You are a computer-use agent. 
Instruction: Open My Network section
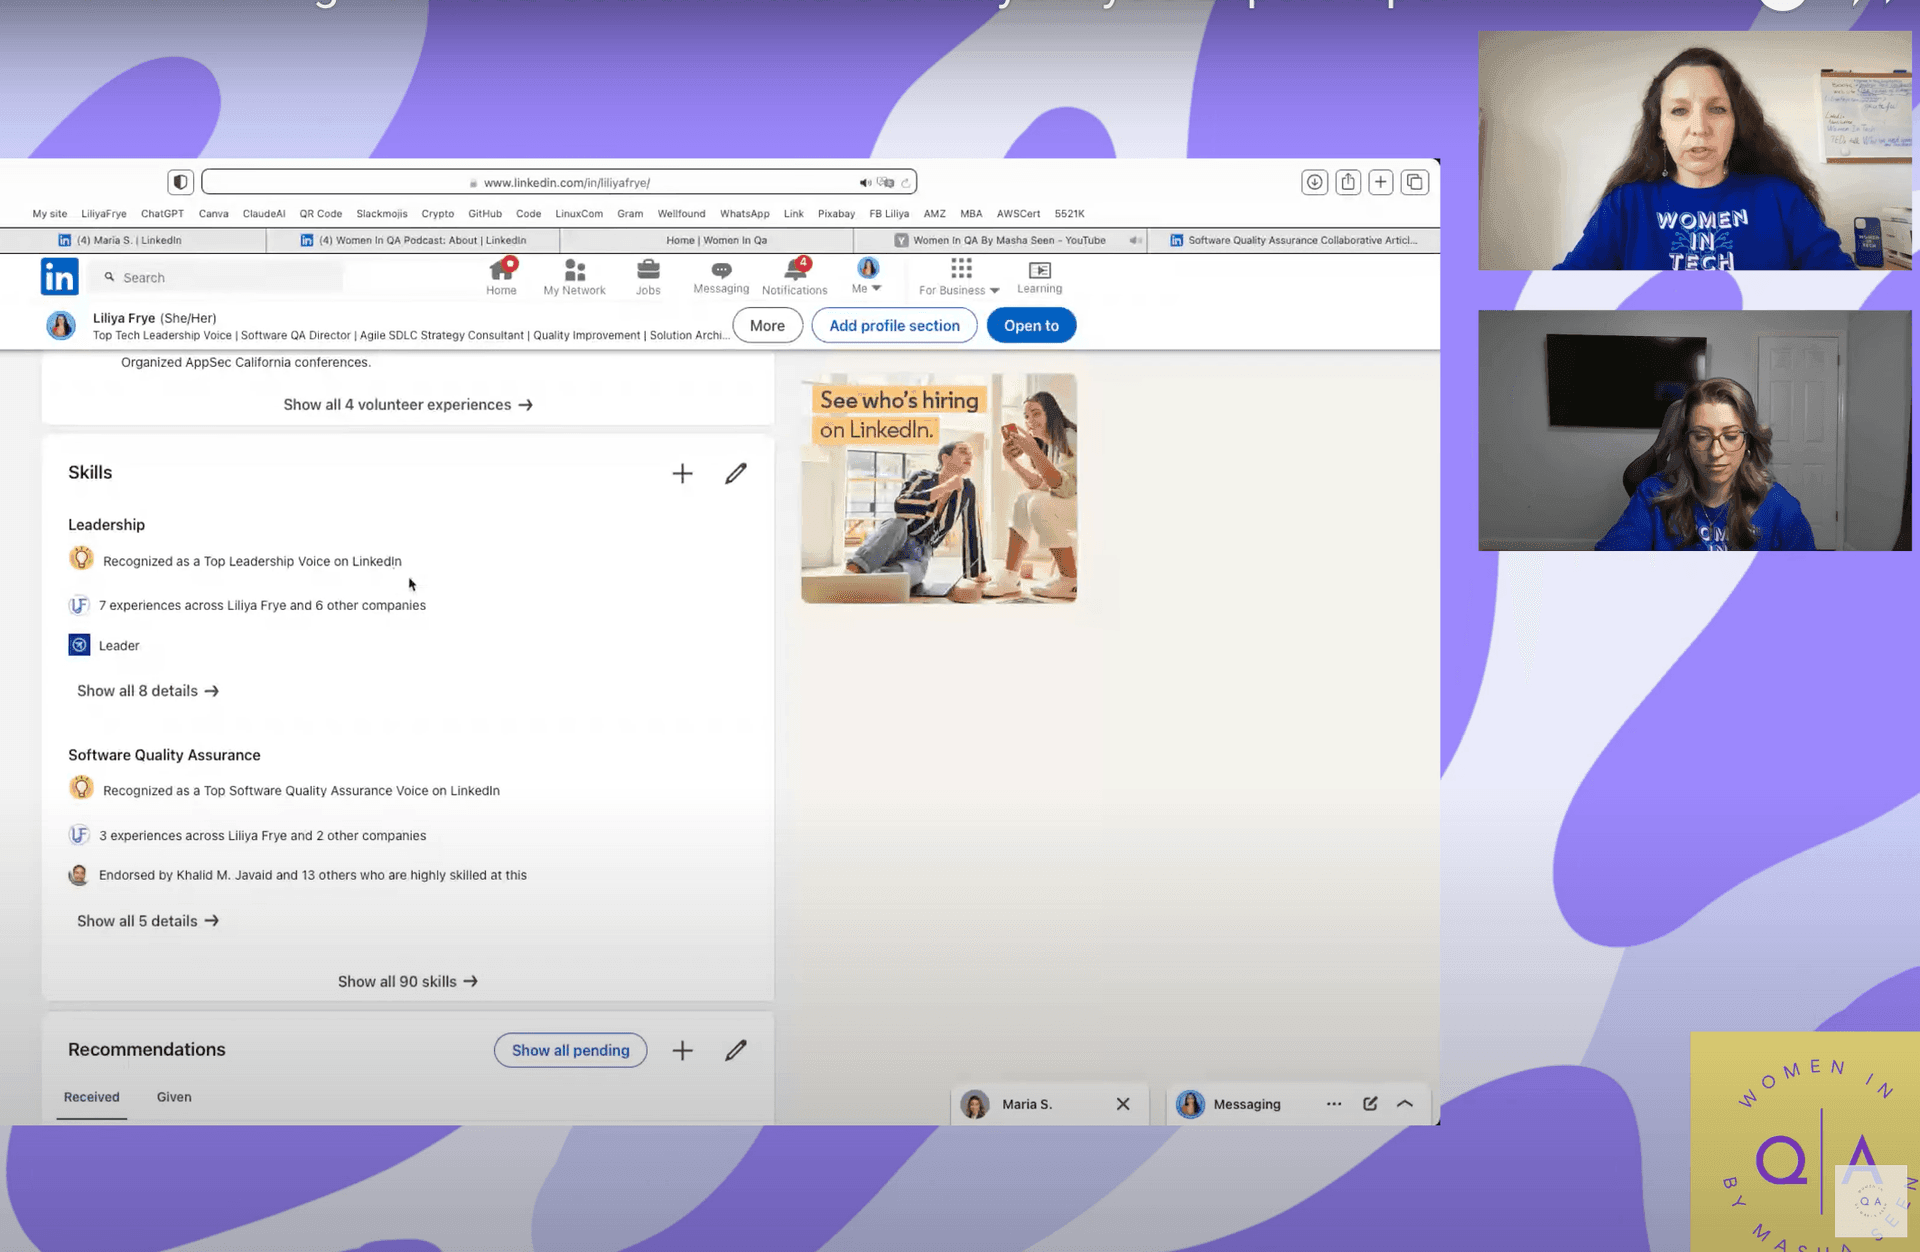[x=574, y=276]
